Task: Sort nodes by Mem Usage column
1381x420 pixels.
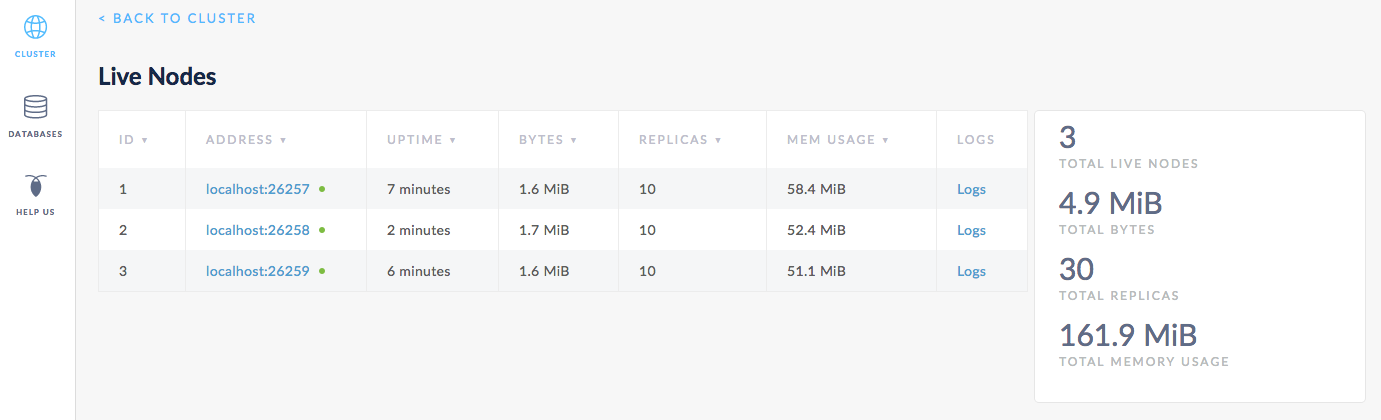Action: point(830,140)
